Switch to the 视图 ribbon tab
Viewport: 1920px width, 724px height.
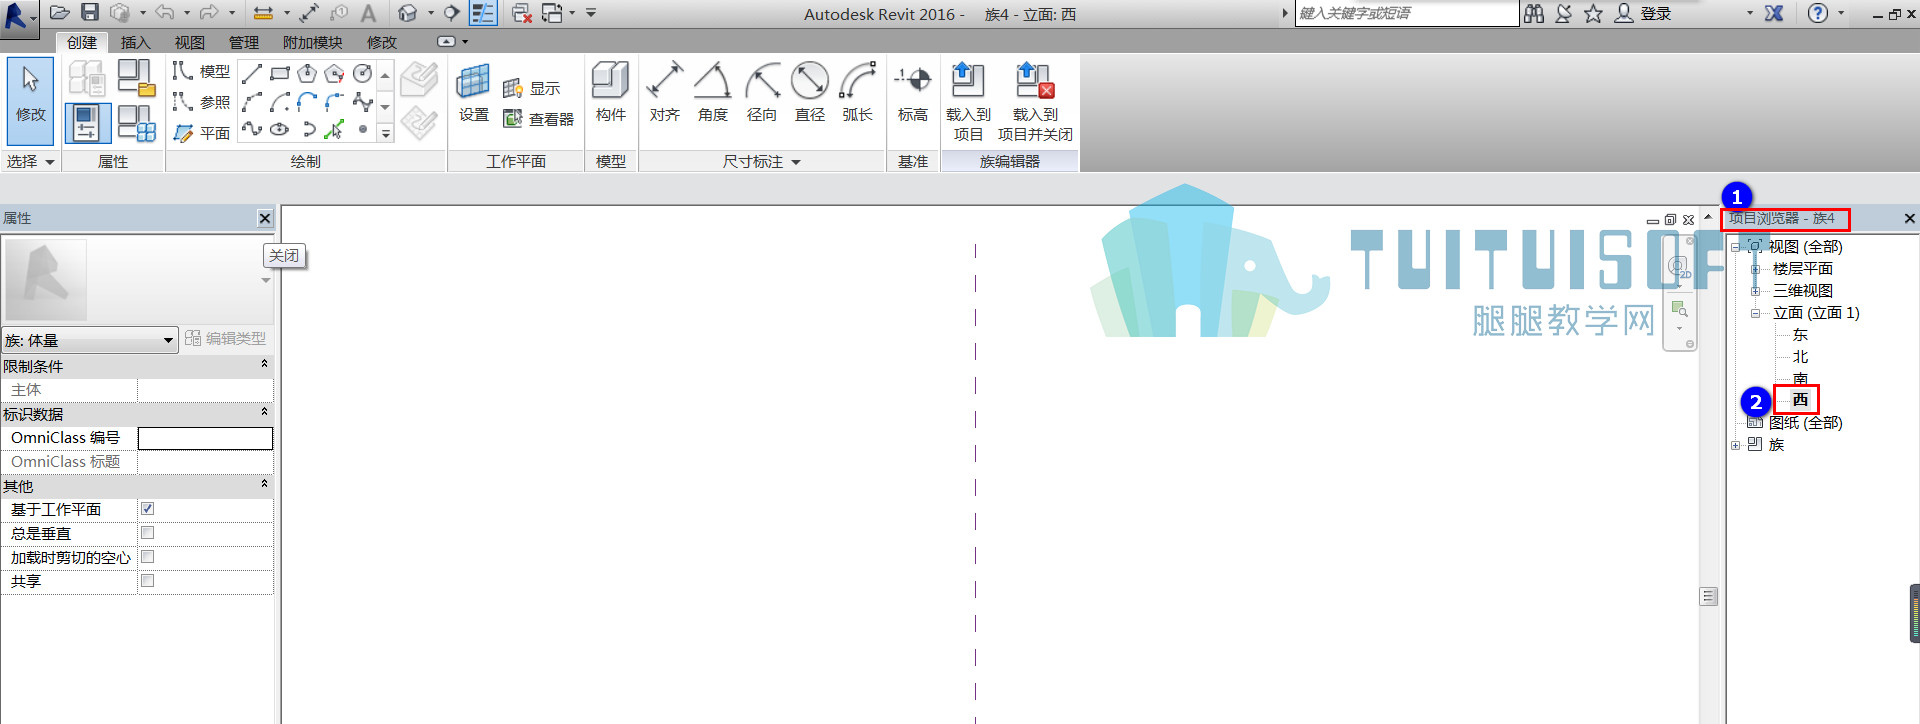coord(189,42)
